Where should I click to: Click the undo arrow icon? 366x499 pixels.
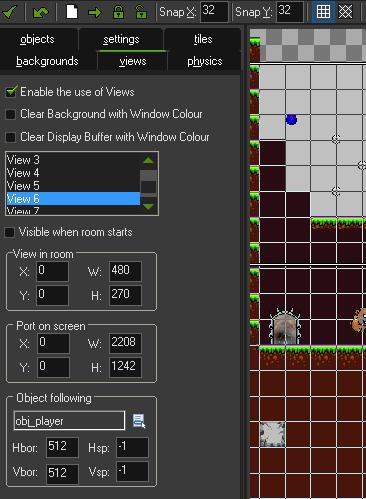[41, 12]
